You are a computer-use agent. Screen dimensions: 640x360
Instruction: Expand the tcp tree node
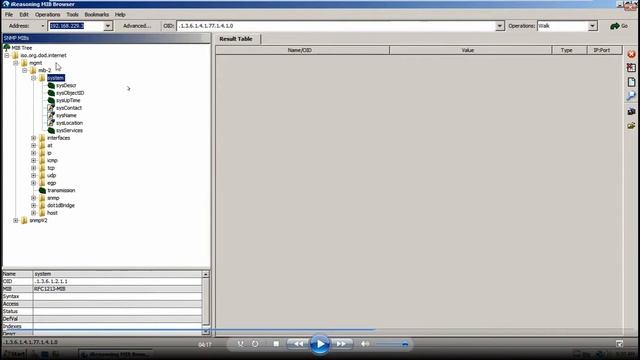[33, 168]
